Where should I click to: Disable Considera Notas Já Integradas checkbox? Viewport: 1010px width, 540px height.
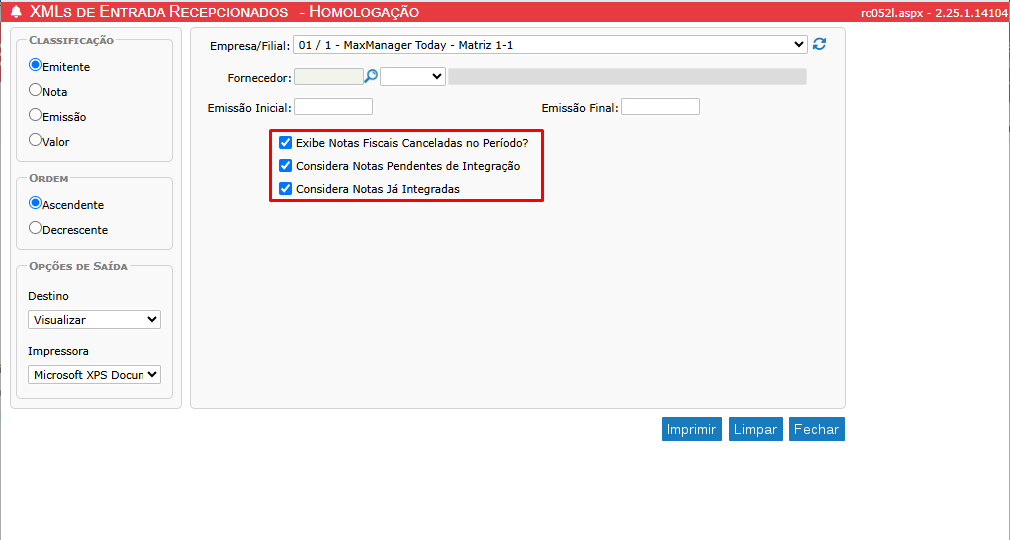pyautogui.click(x=286, y=188)
